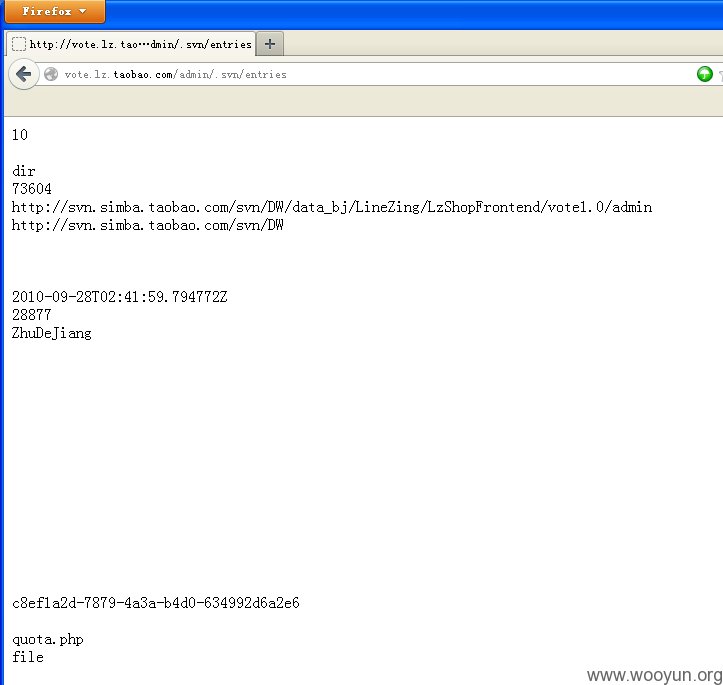Click the revision number "73604"
The width and height of the screenshot is (723, 685).
32,189
